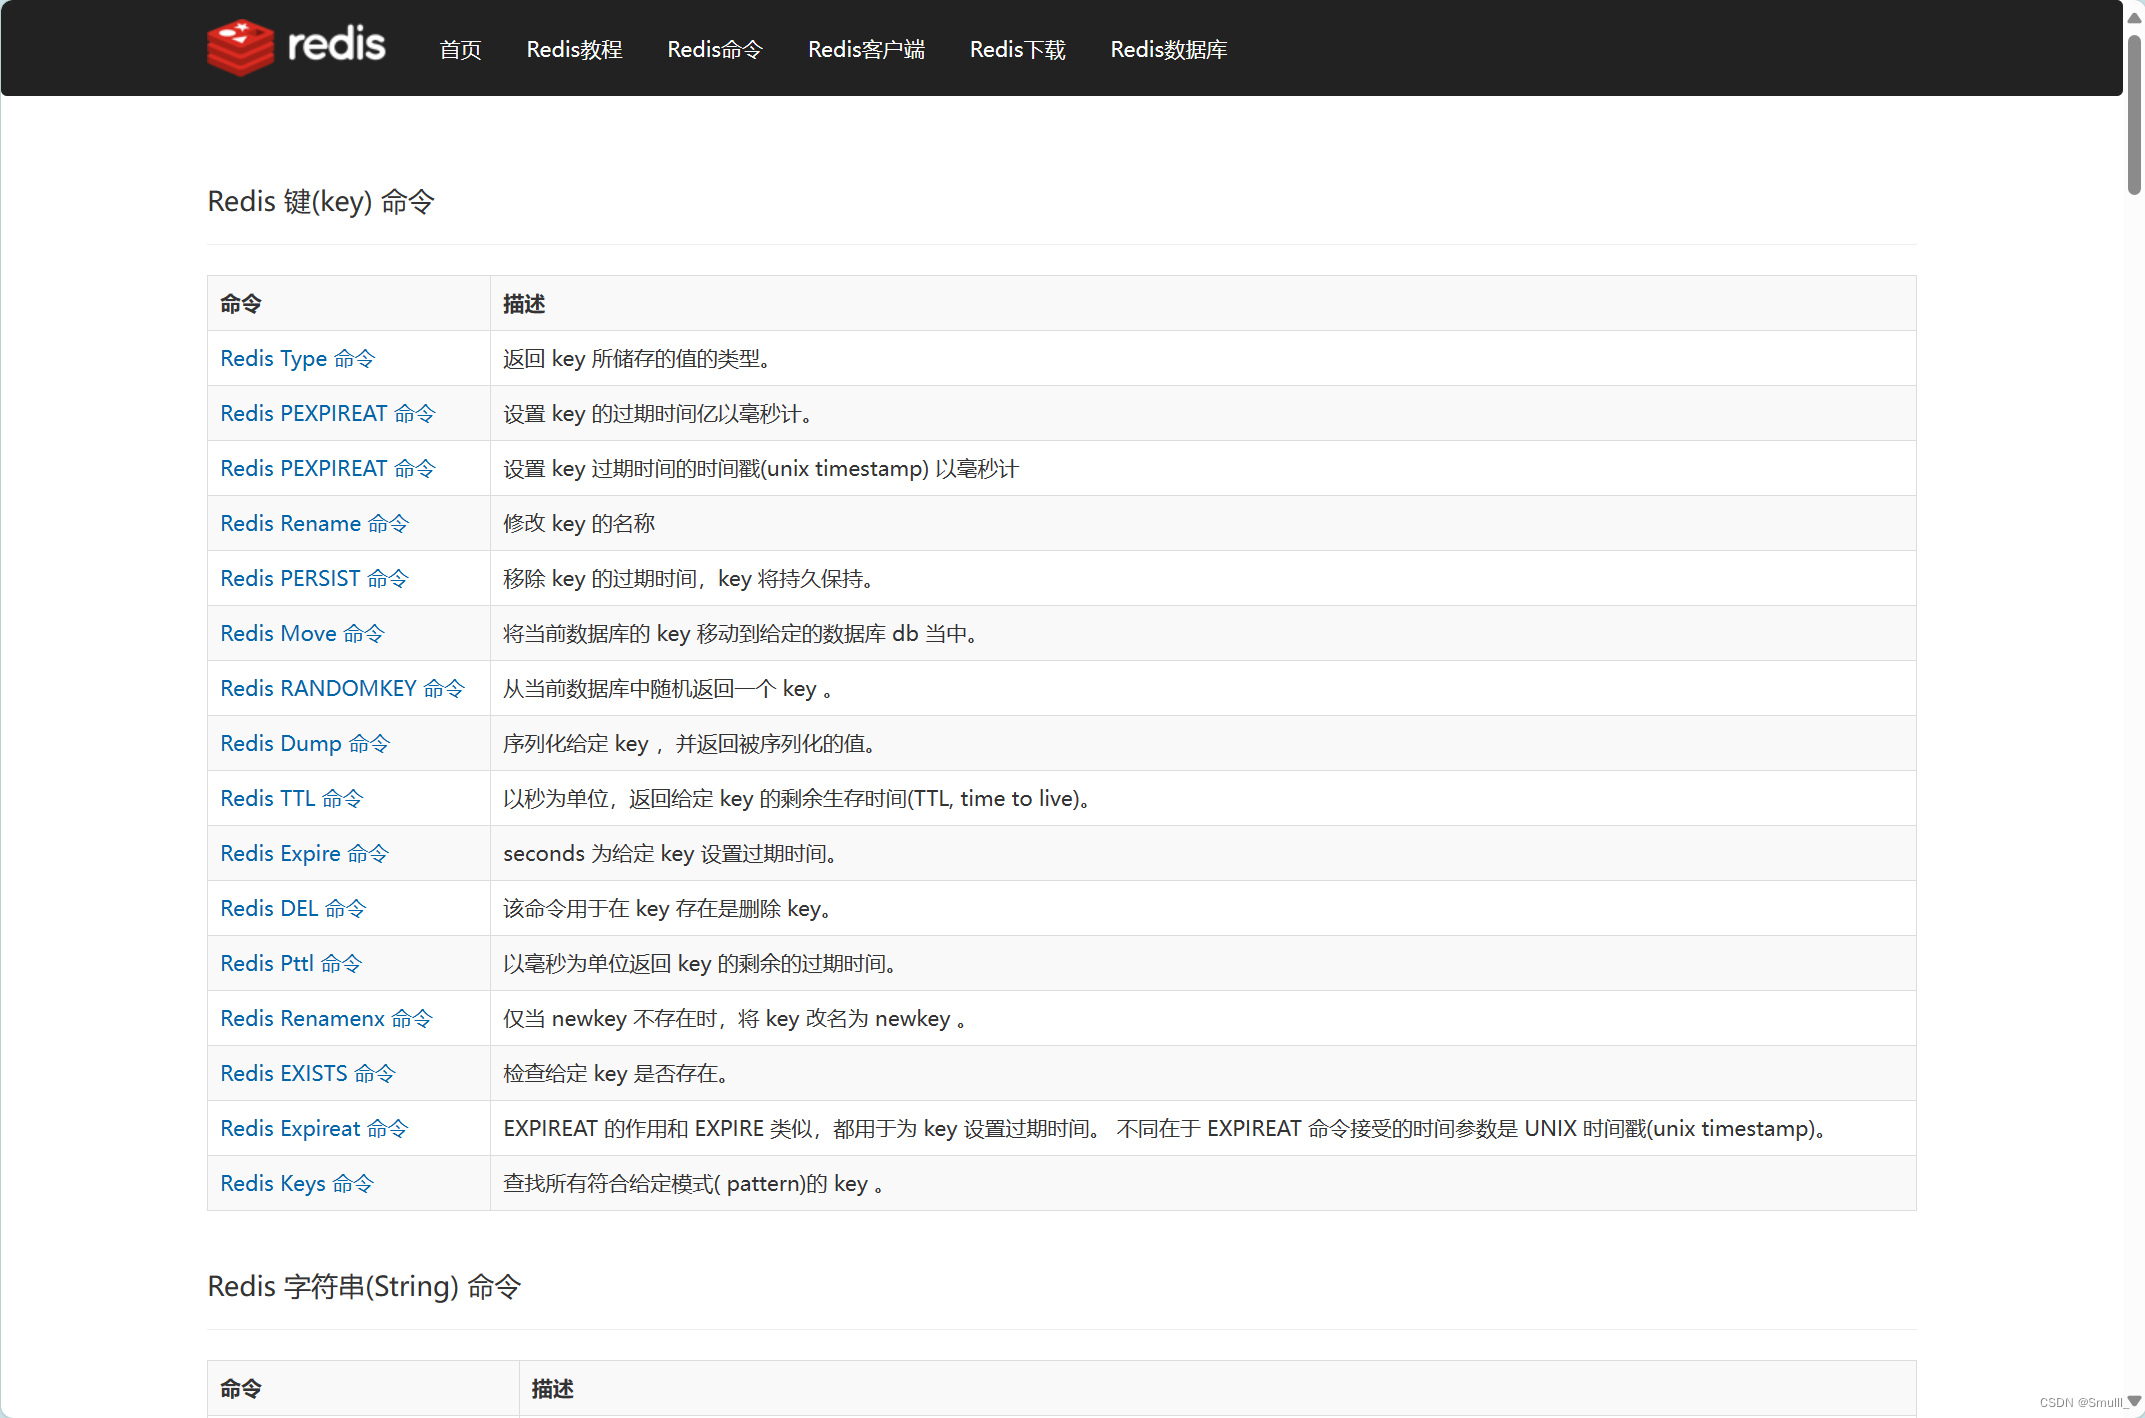Click description 以毫秒为单位返回 key 的剩余的过期时间

pos(700,963)
